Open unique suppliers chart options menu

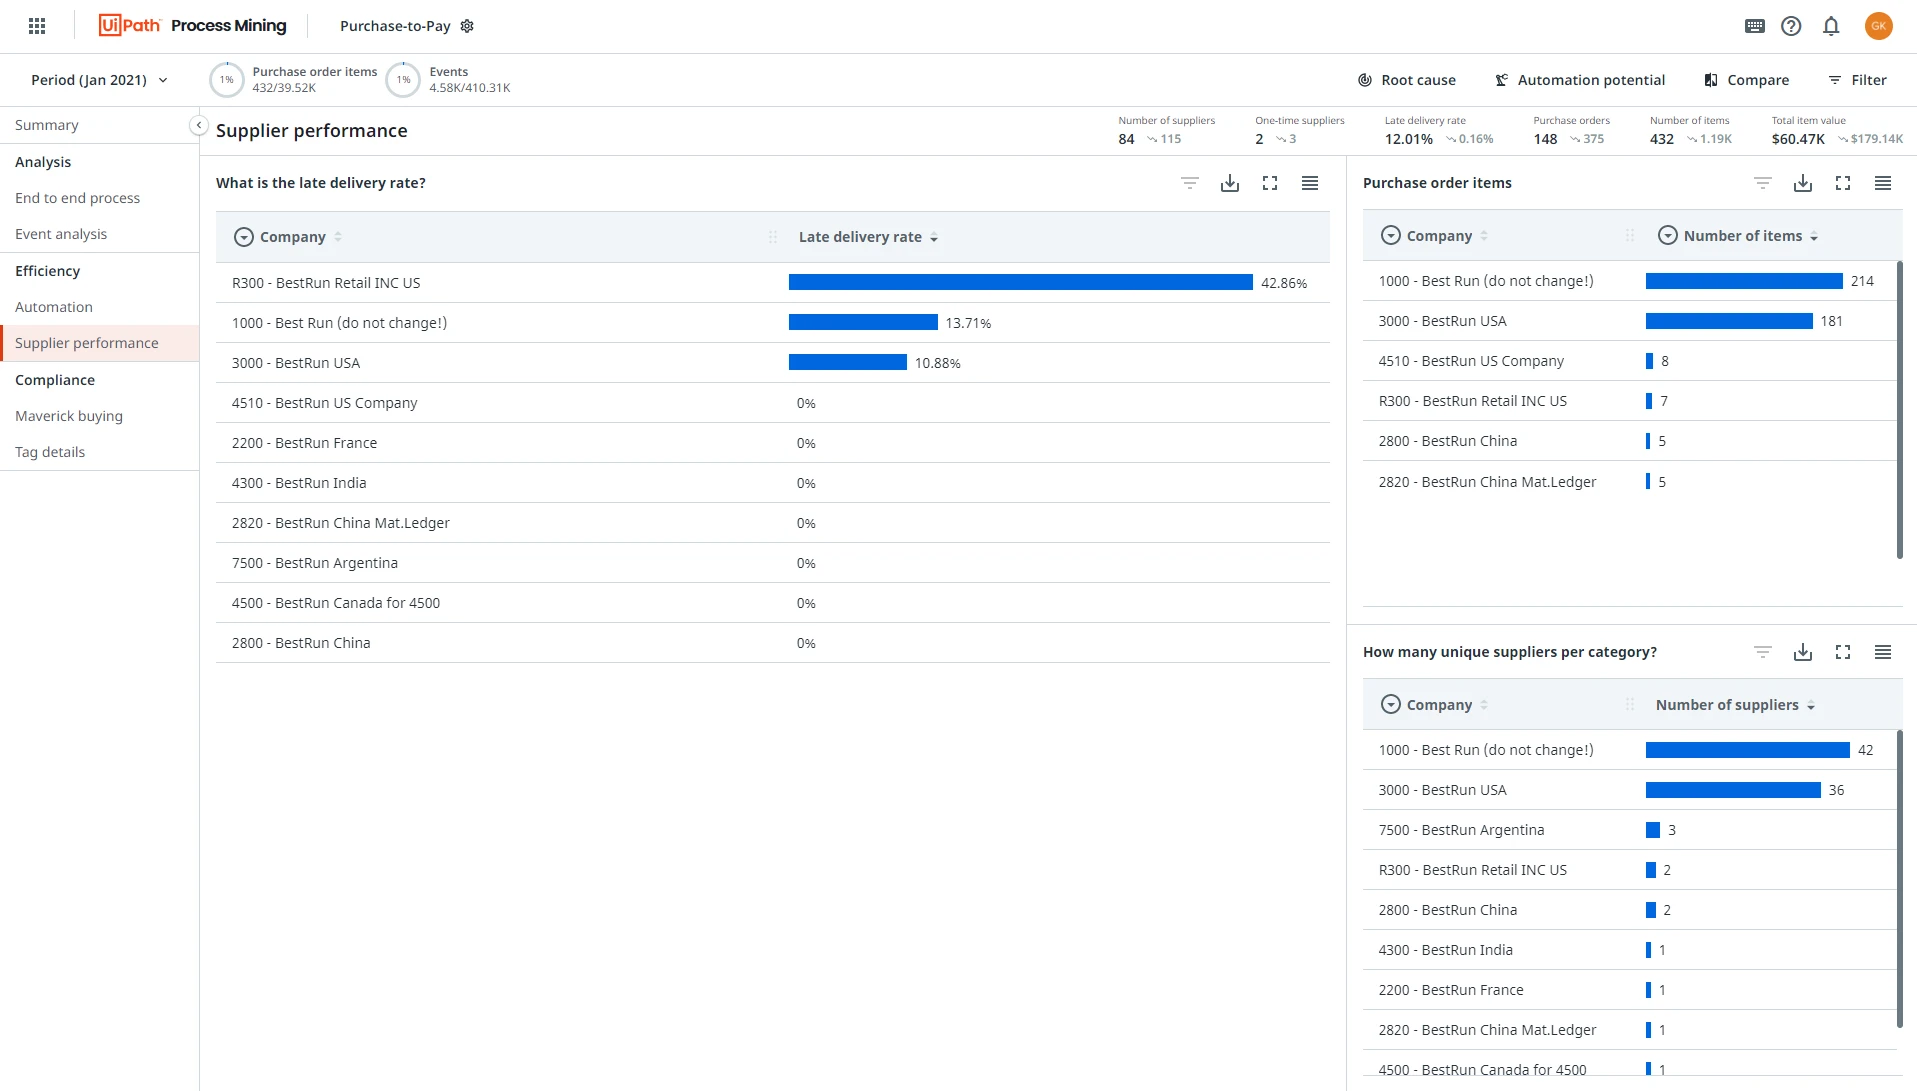point(1883,652)
